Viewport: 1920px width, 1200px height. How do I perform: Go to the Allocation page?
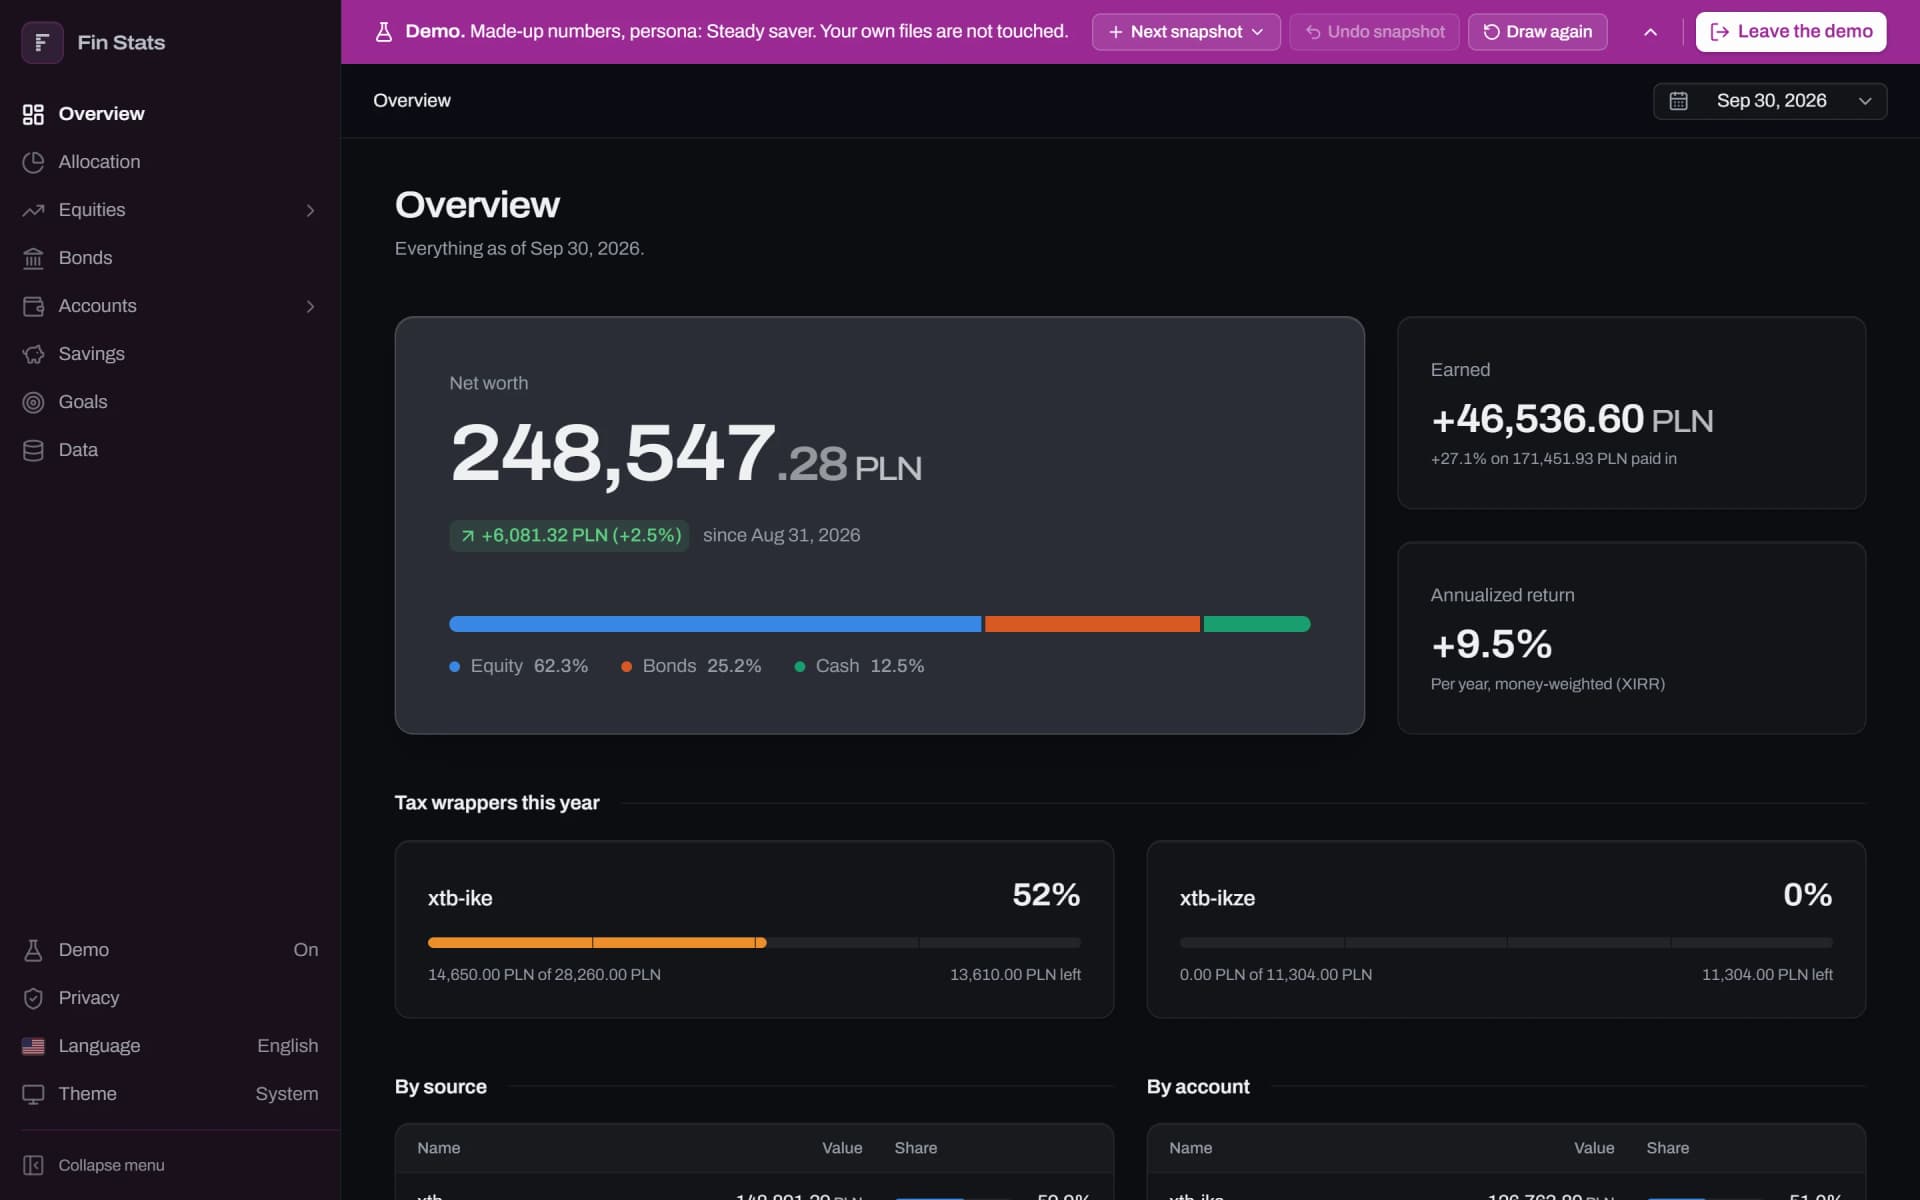pyautogui.click(x=170, y=162)
